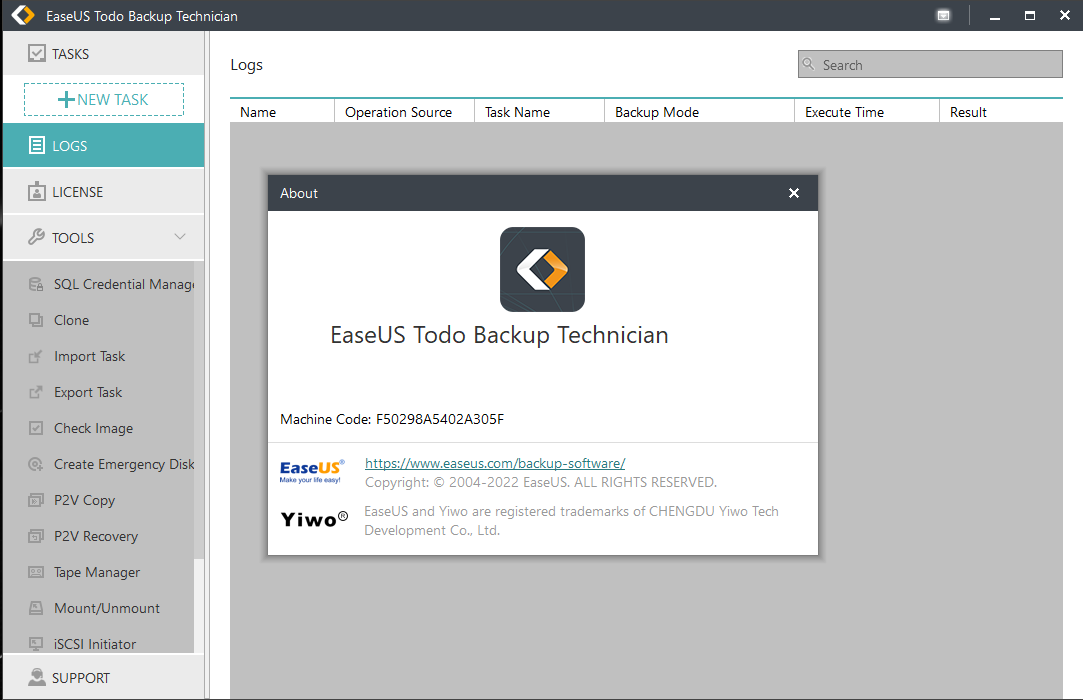Collapse the Tools section chevron
The width and height of the screenshot is (1083, 700).
pos(180,236)
